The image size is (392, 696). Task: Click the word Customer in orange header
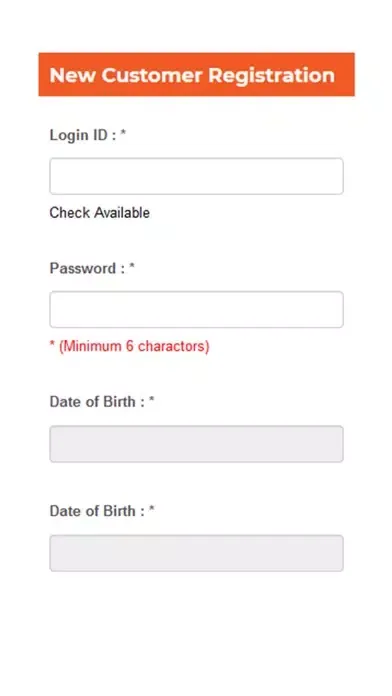click(152, 75)
